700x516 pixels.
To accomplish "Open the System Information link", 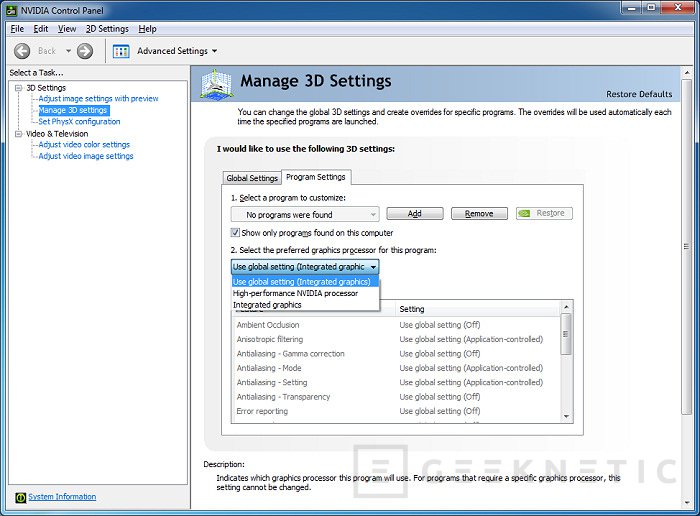I will point(62,496).
